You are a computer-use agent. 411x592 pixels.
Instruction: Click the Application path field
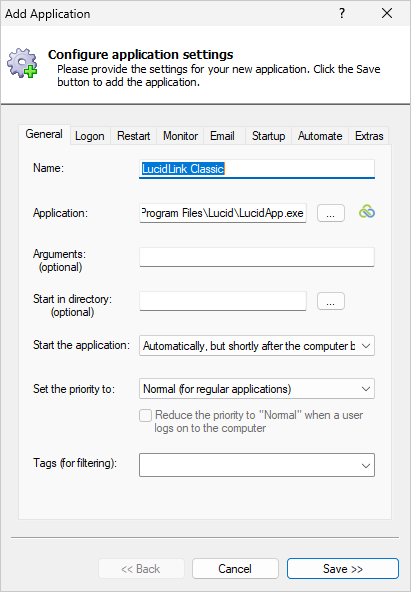point(223,213)
